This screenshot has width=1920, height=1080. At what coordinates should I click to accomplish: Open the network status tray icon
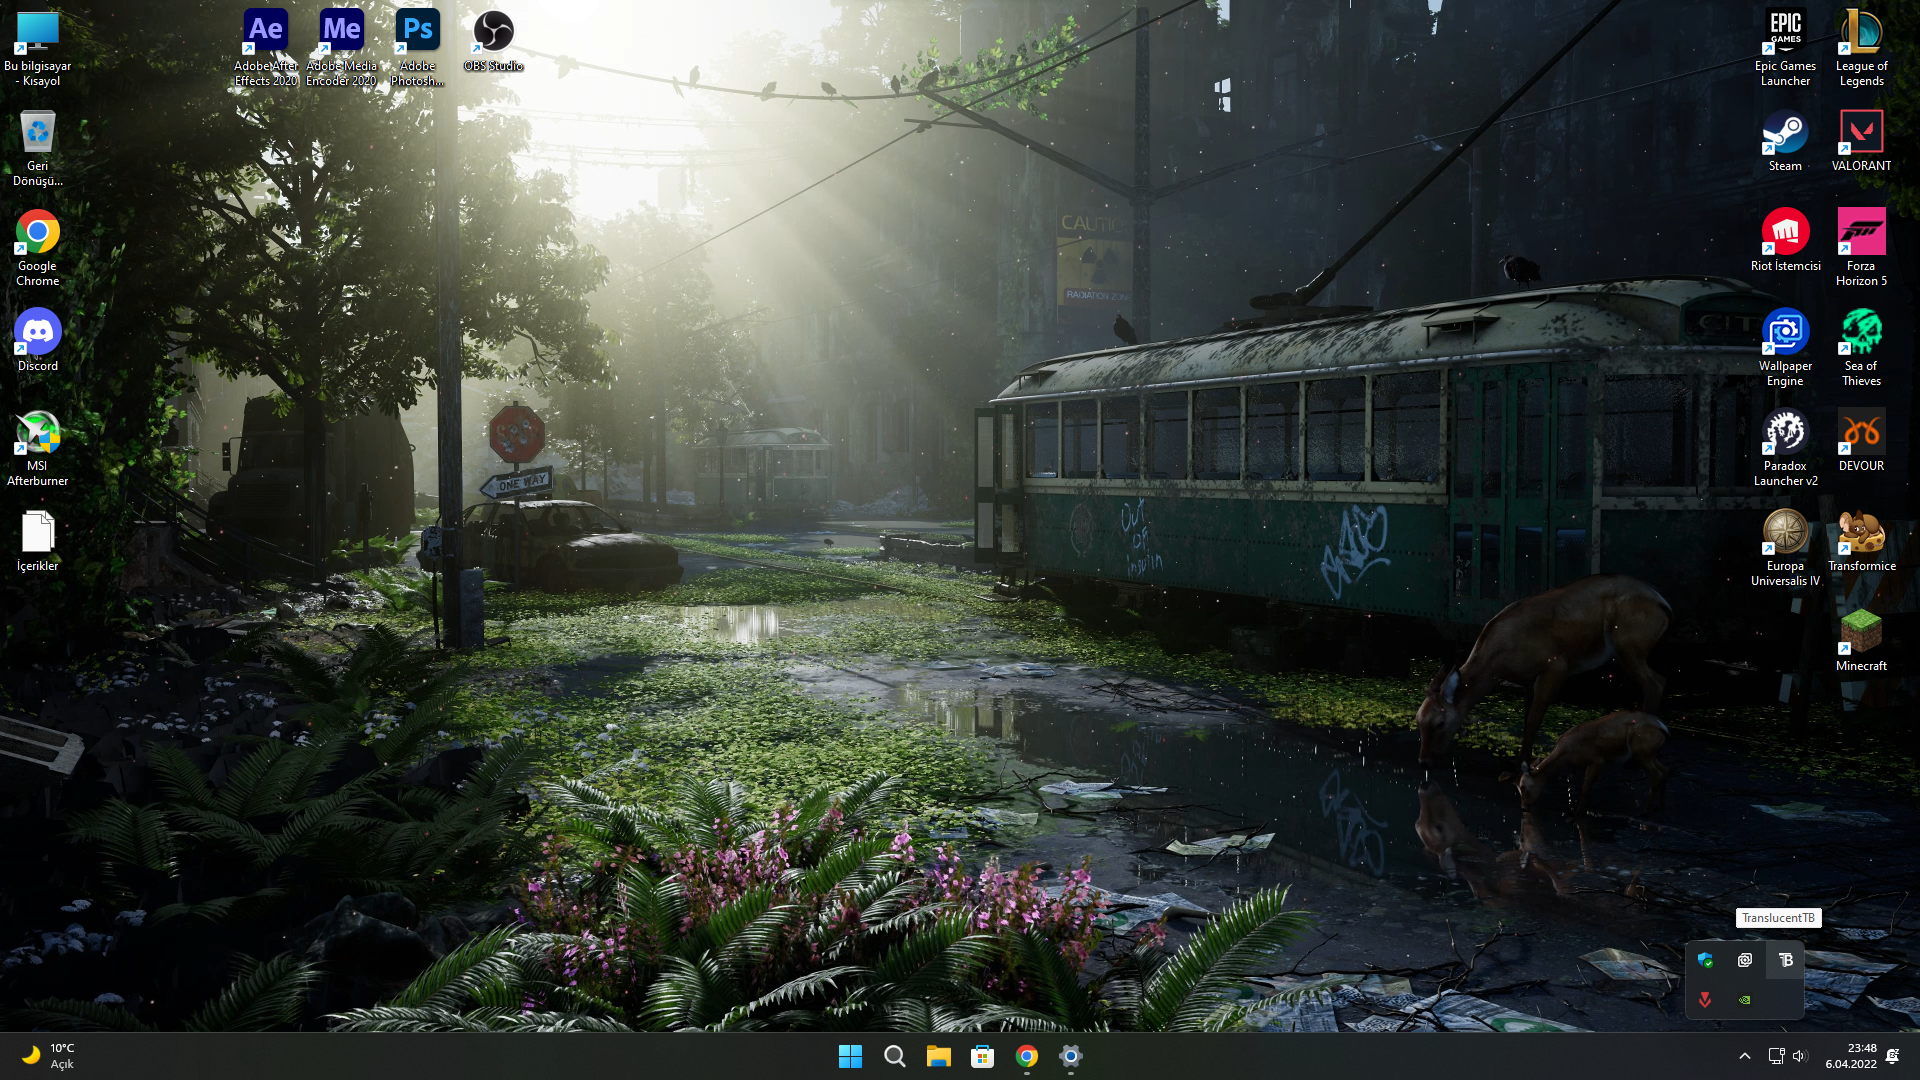pos(1776,1056)
